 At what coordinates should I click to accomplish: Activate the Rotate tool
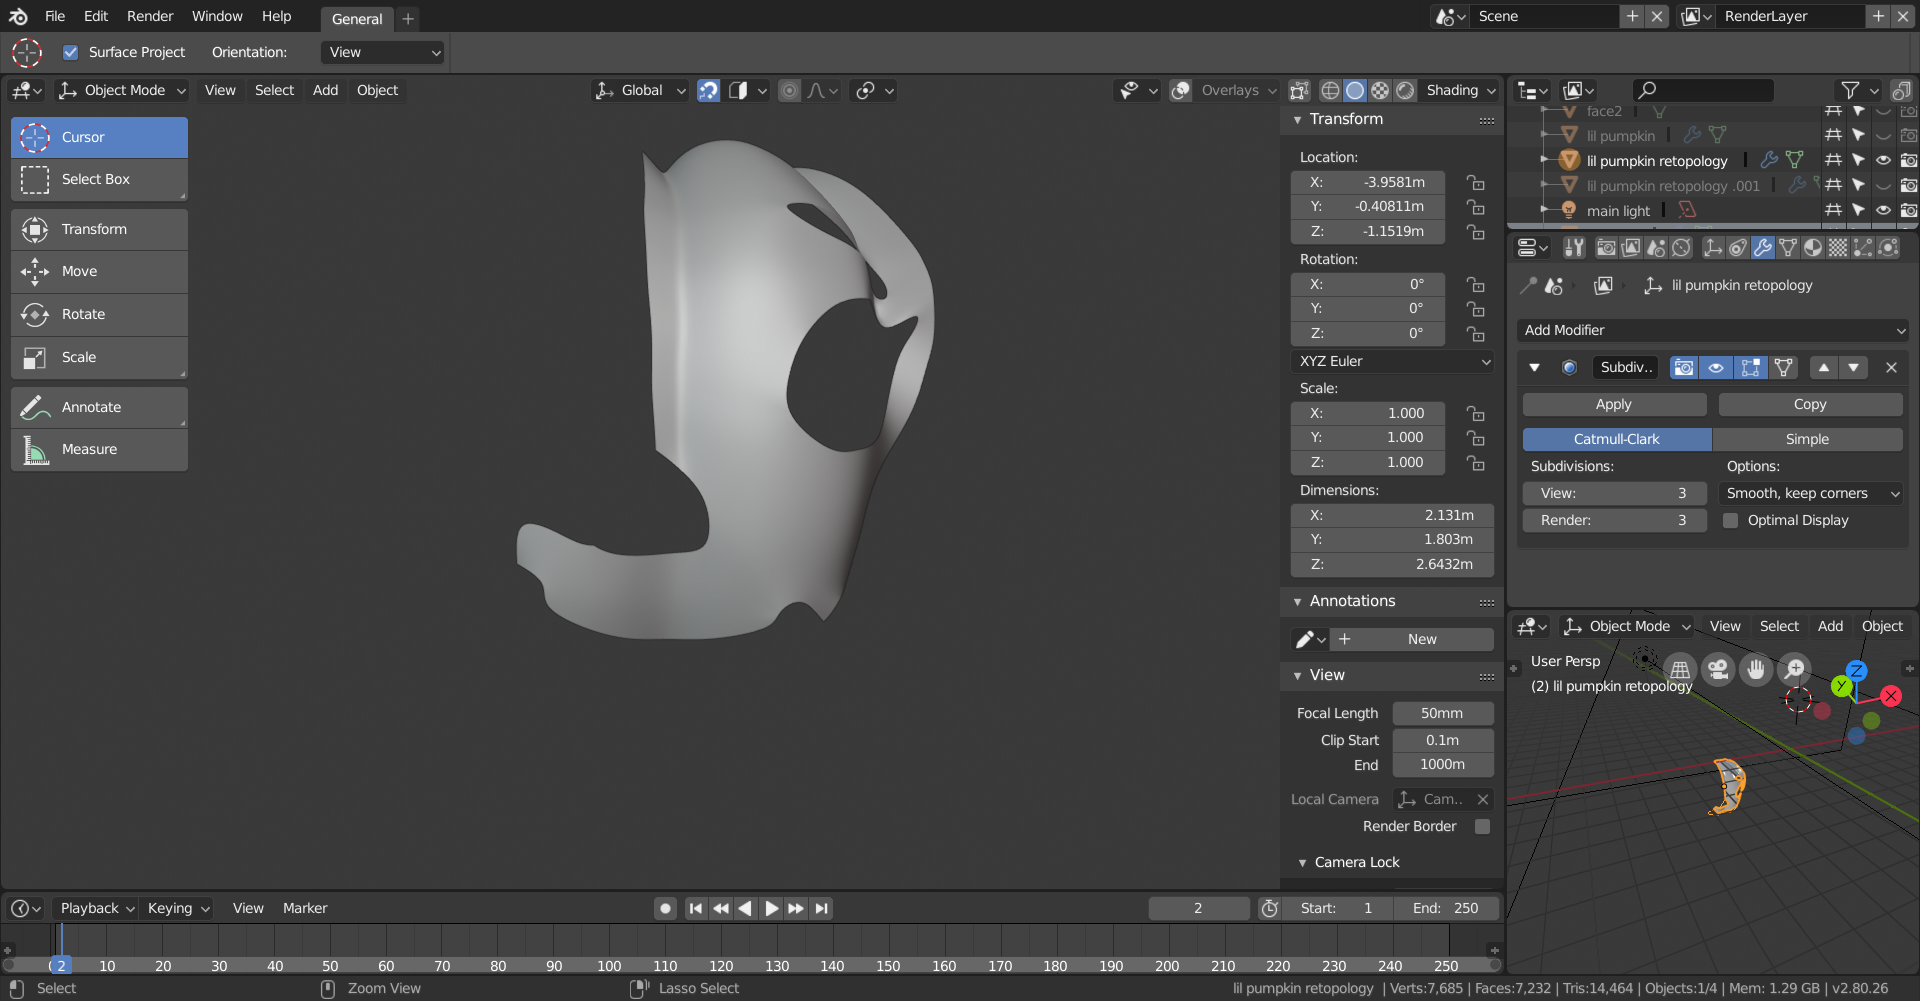[x=99, y=314]
